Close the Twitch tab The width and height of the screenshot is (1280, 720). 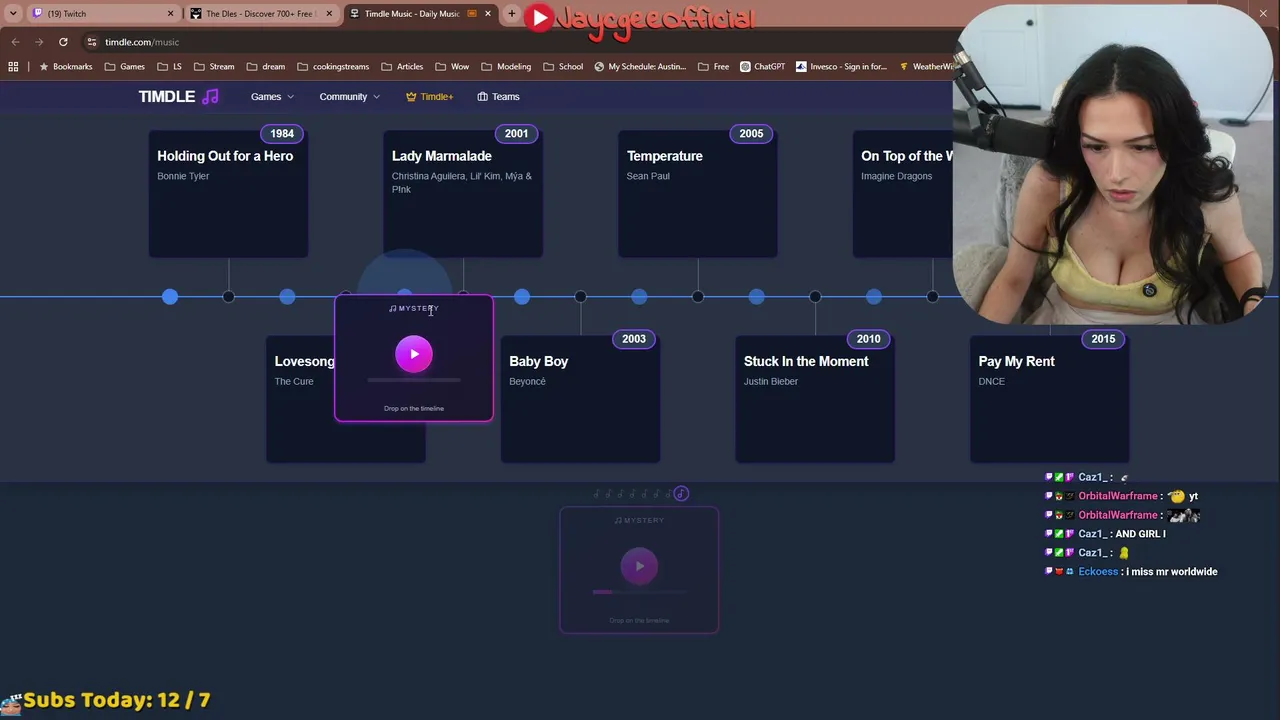[x=170, y=14]
